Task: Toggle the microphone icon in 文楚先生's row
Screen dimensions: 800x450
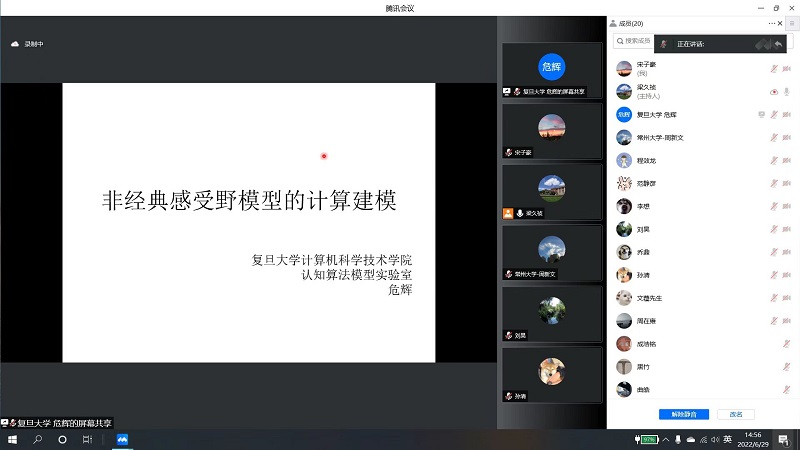Action: (774, 298)
